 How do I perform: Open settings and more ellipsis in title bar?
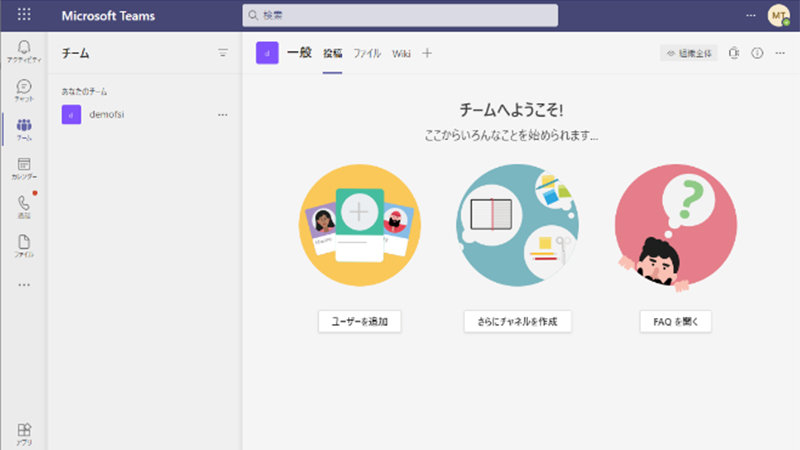pos(751,15)
